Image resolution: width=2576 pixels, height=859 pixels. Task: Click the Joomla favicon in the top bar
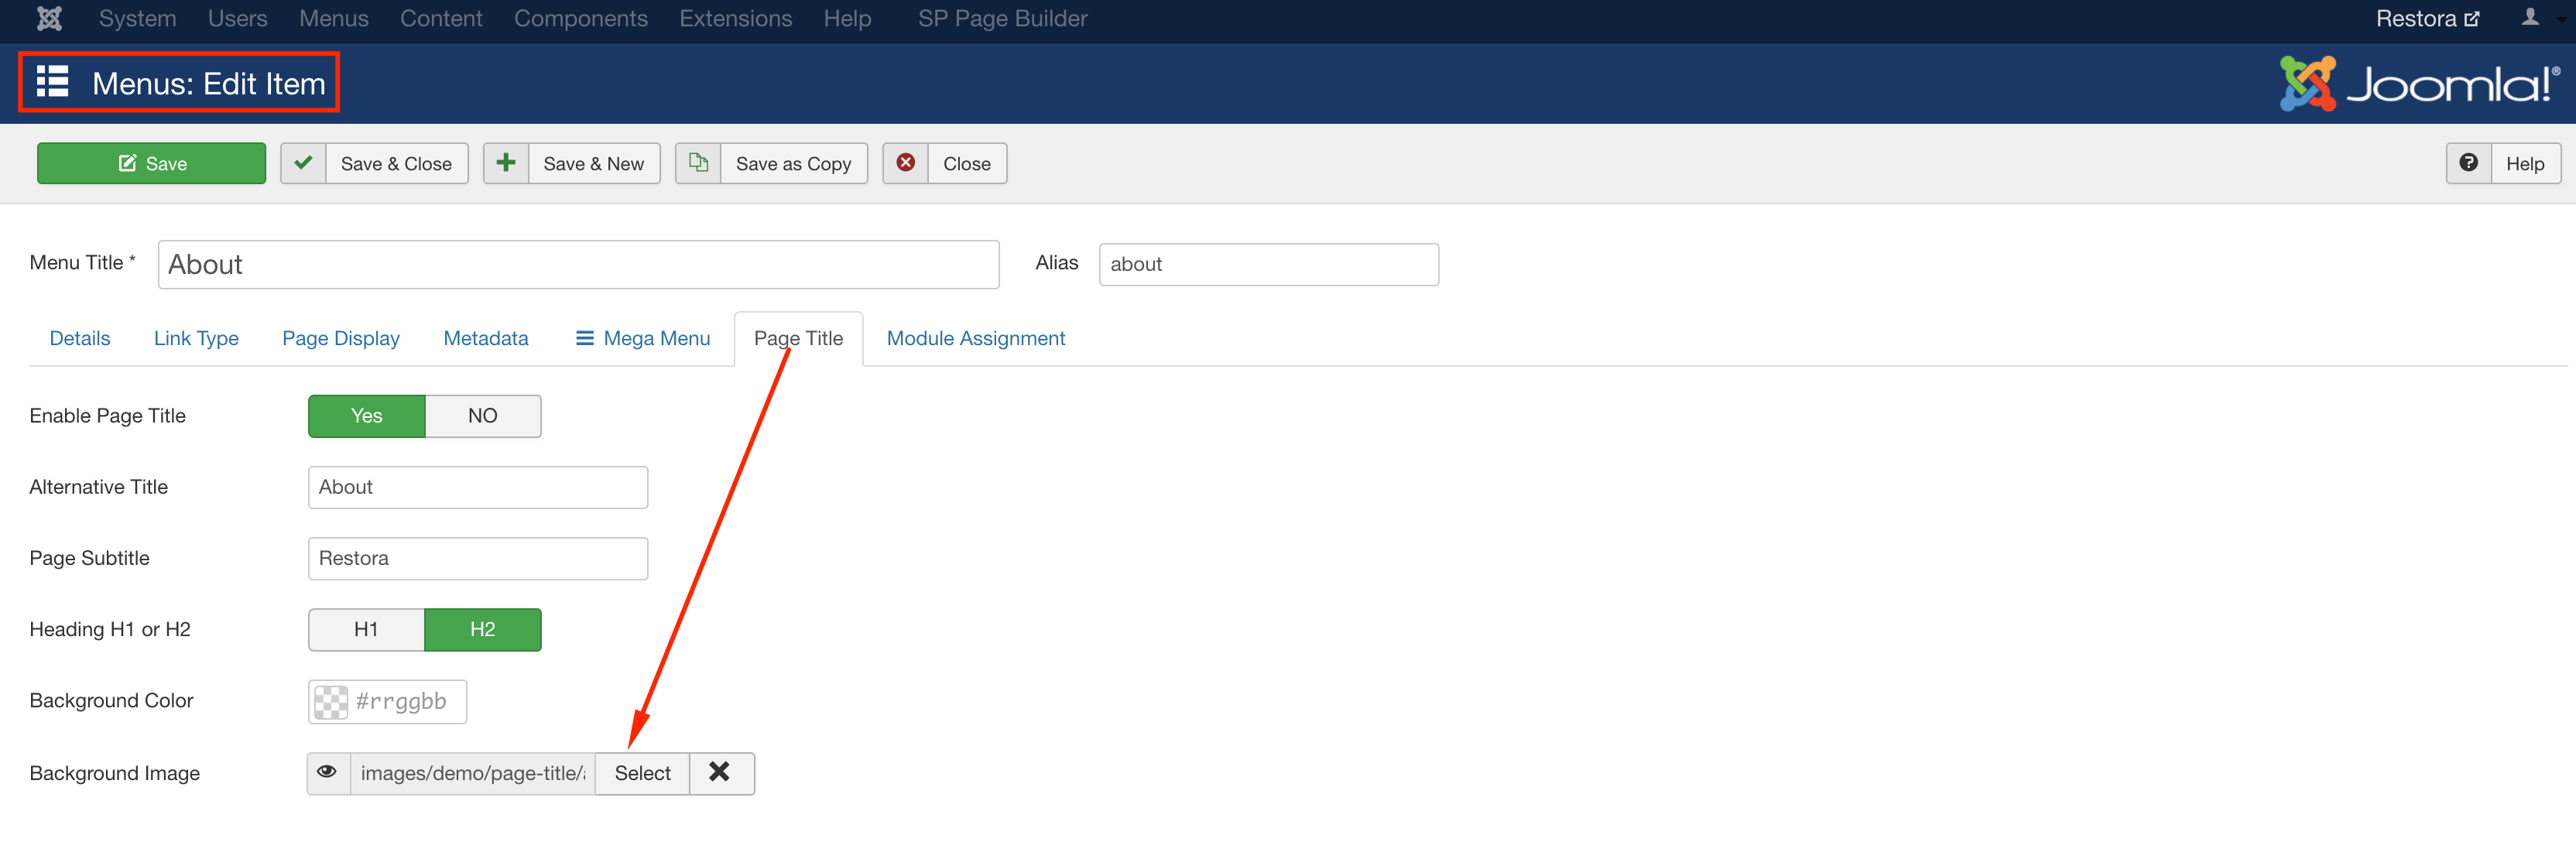point(48,18)
